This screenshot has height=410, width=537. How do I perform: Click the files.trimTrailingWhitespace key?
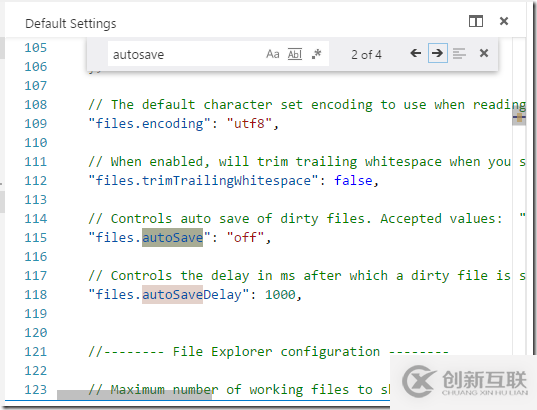click(204, 181)
